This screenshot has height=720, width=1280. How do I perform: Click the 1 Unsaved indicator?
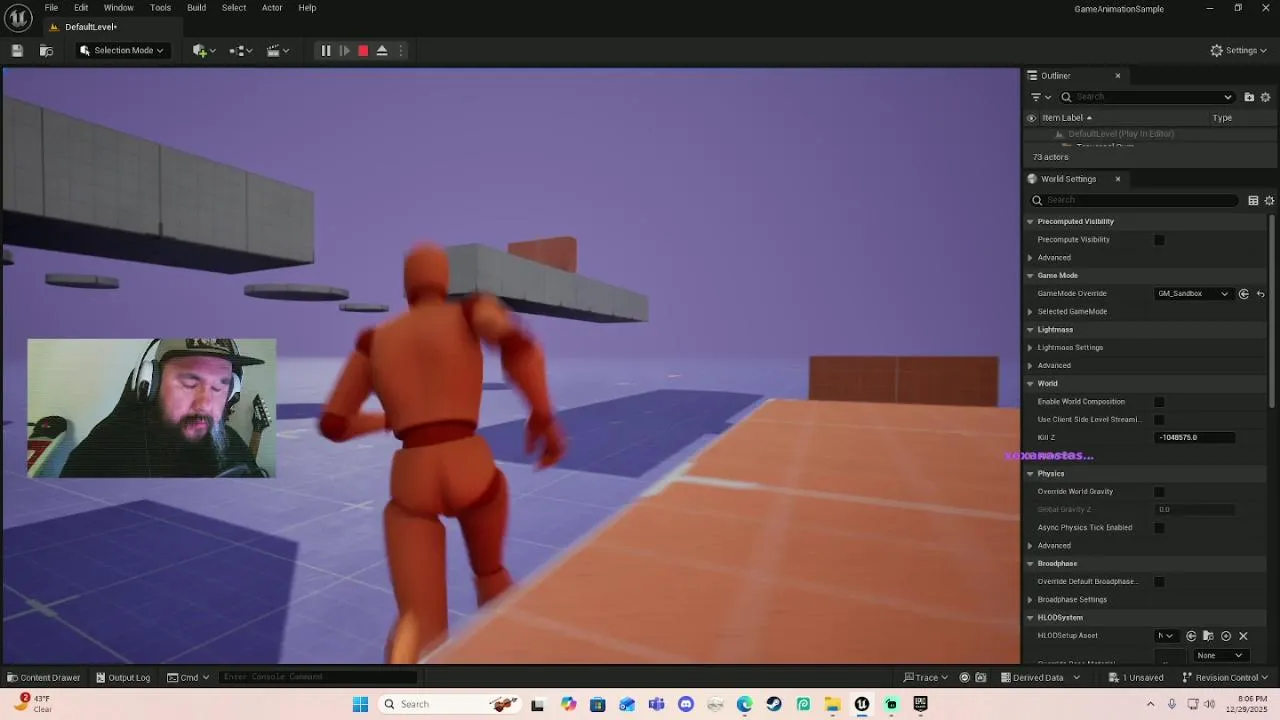pos(1136,677)
